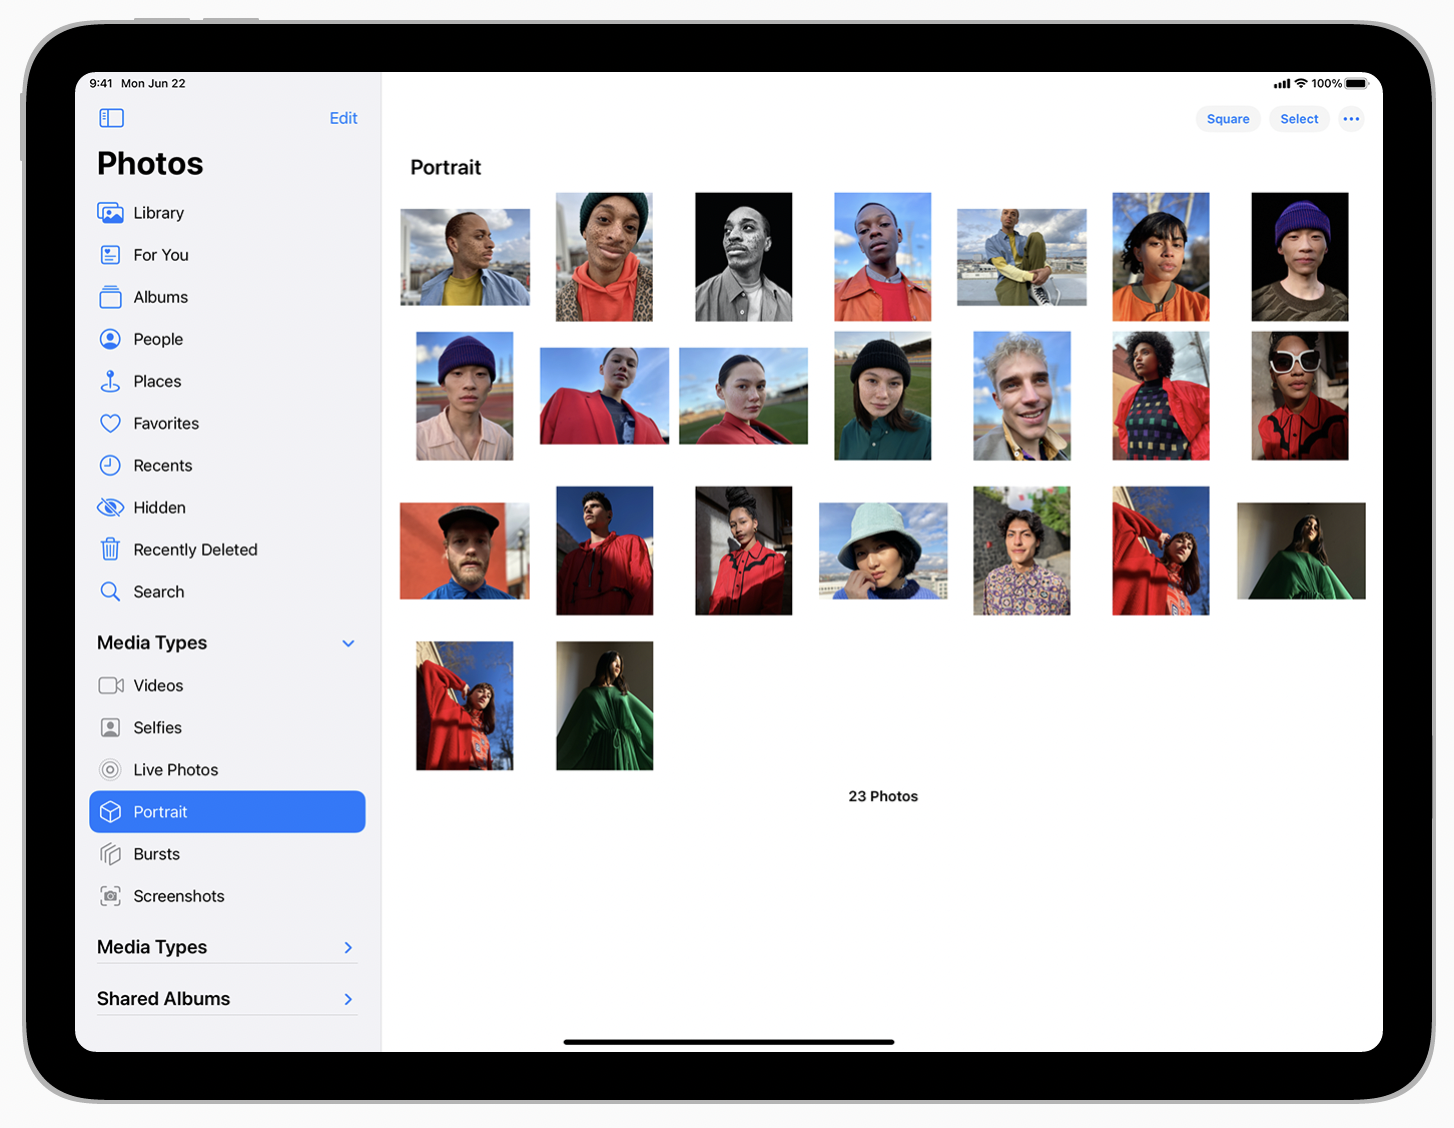1454x1128 pixels.
Task: Select Places in the sidebar
Action: coord(227,381)
